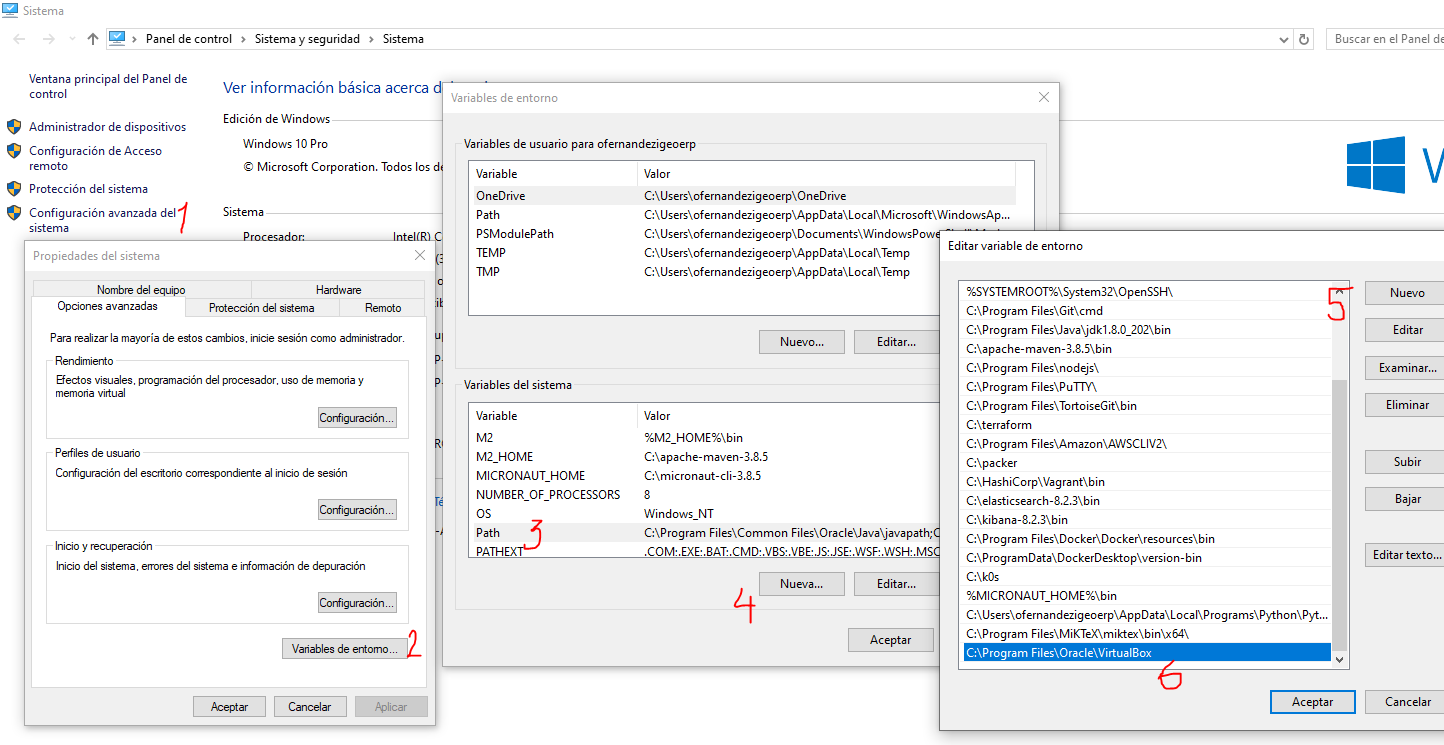1444x745 pixels.
Task: Click Editar texto button
Action: 1407,555
